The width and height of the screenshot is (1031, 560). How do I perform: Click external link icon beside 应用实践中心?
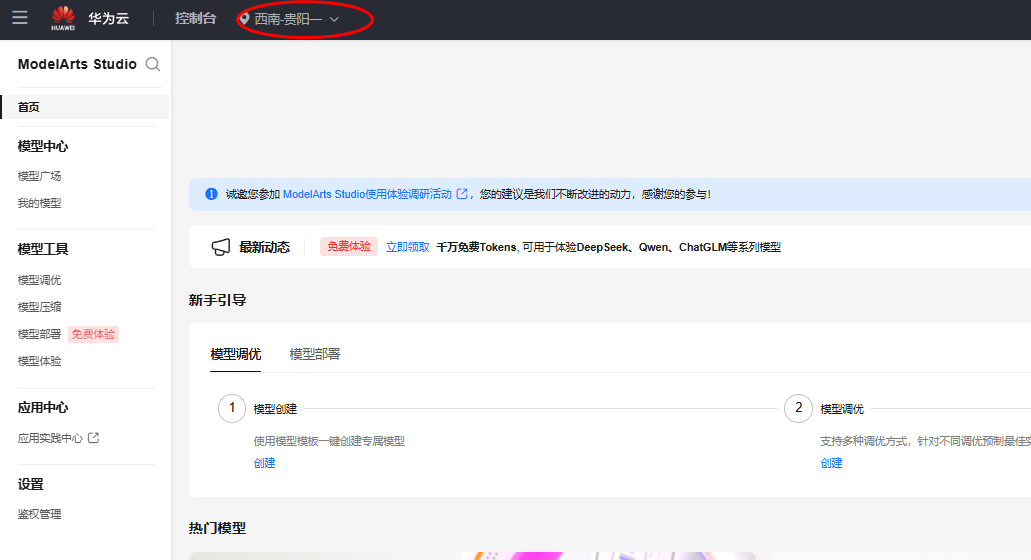coord(93,438)
